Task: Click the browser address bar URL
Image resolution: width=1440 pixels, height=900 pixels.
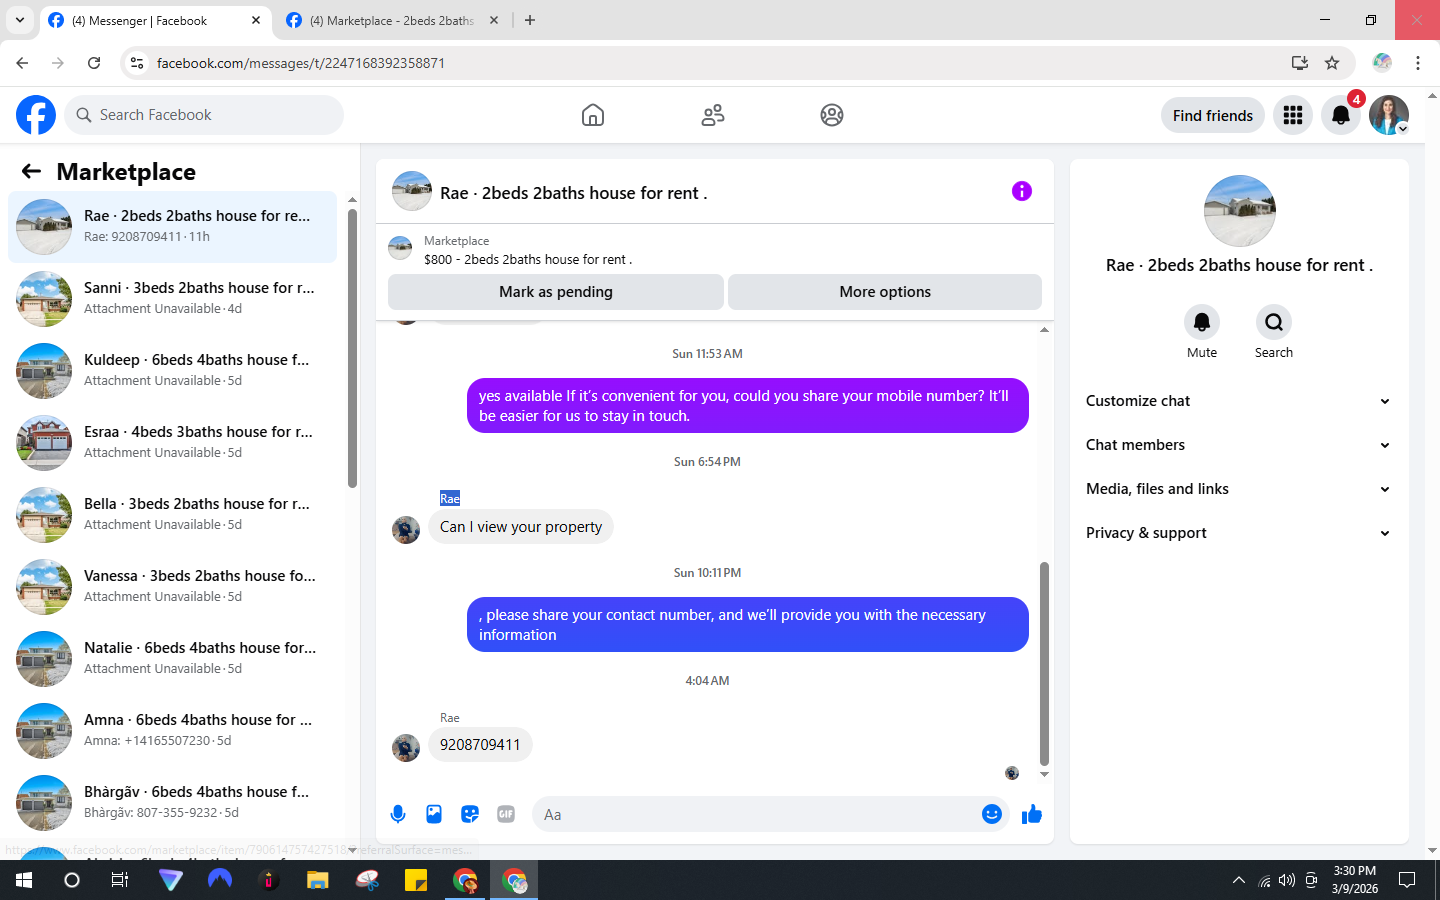Action: [300, 63]
